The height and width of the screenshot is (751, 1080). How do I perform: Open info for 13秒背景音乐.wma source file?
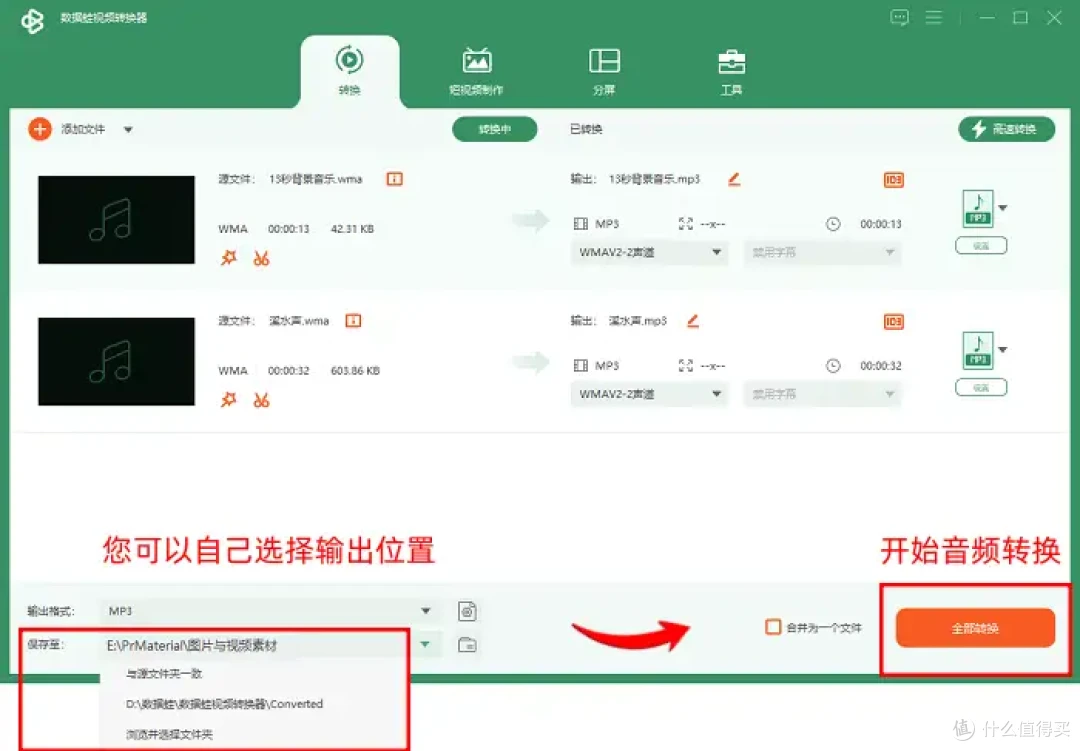(x=395, y=179)
